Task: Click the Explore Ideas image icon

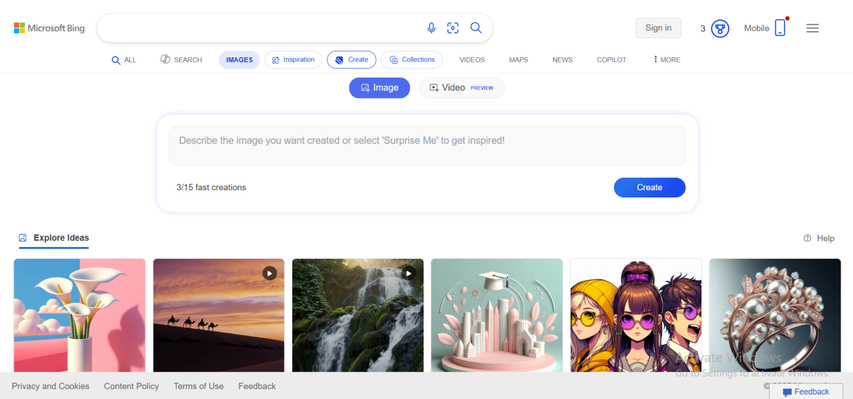Action: tap(23, 238)
